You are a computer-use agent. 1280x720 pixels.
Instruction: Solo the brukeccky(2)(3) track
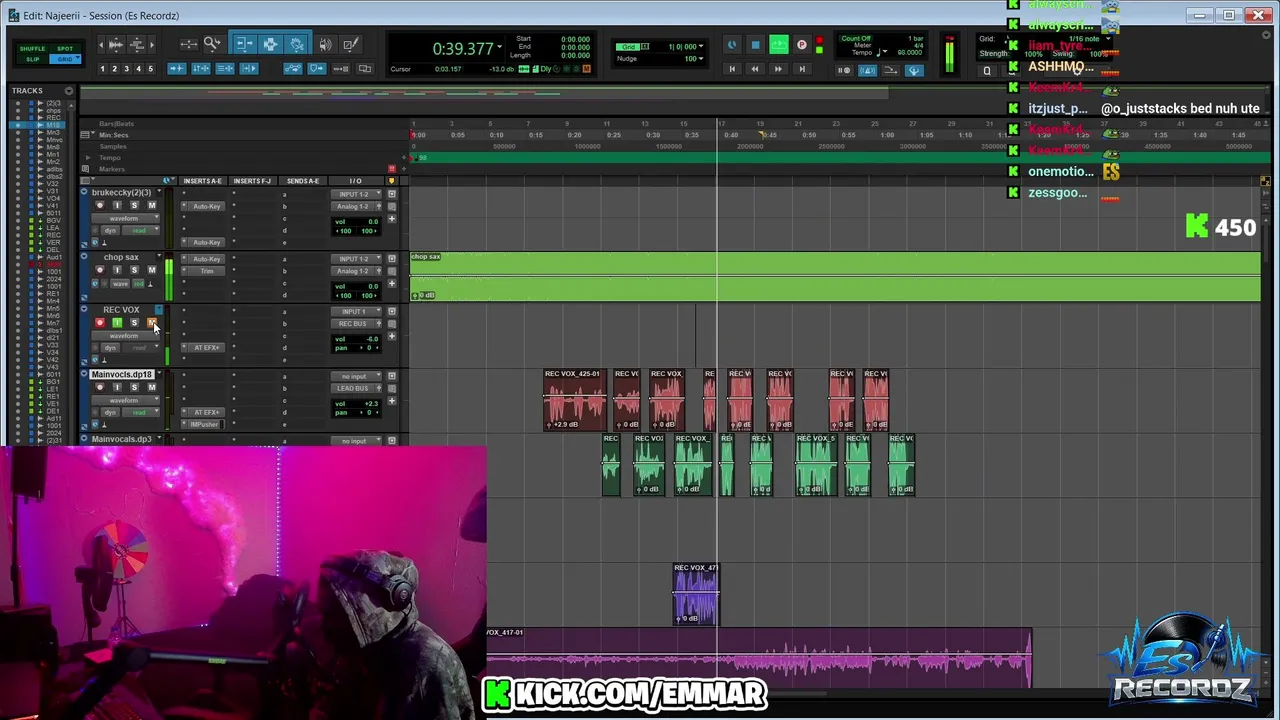pyautogui.click(x=134, y=205)
